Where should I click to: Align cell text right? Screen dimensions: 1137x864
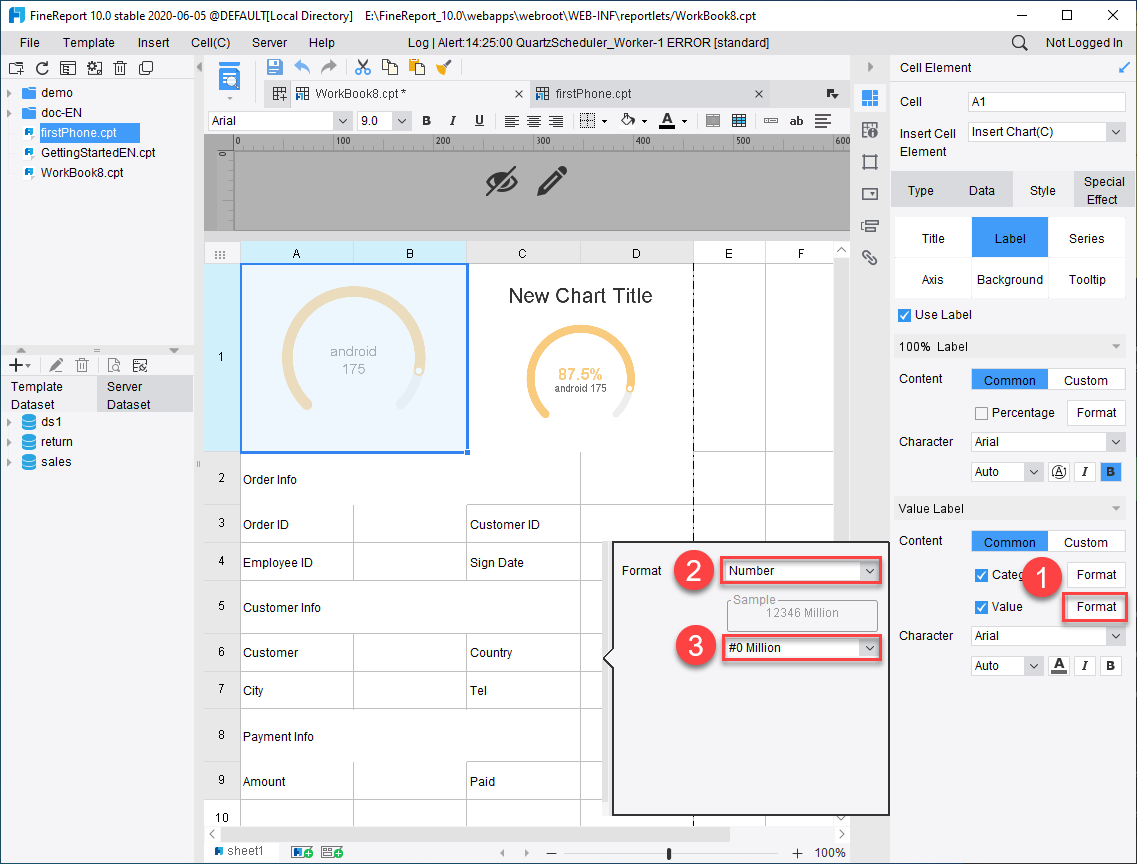(x=556, y=121)
